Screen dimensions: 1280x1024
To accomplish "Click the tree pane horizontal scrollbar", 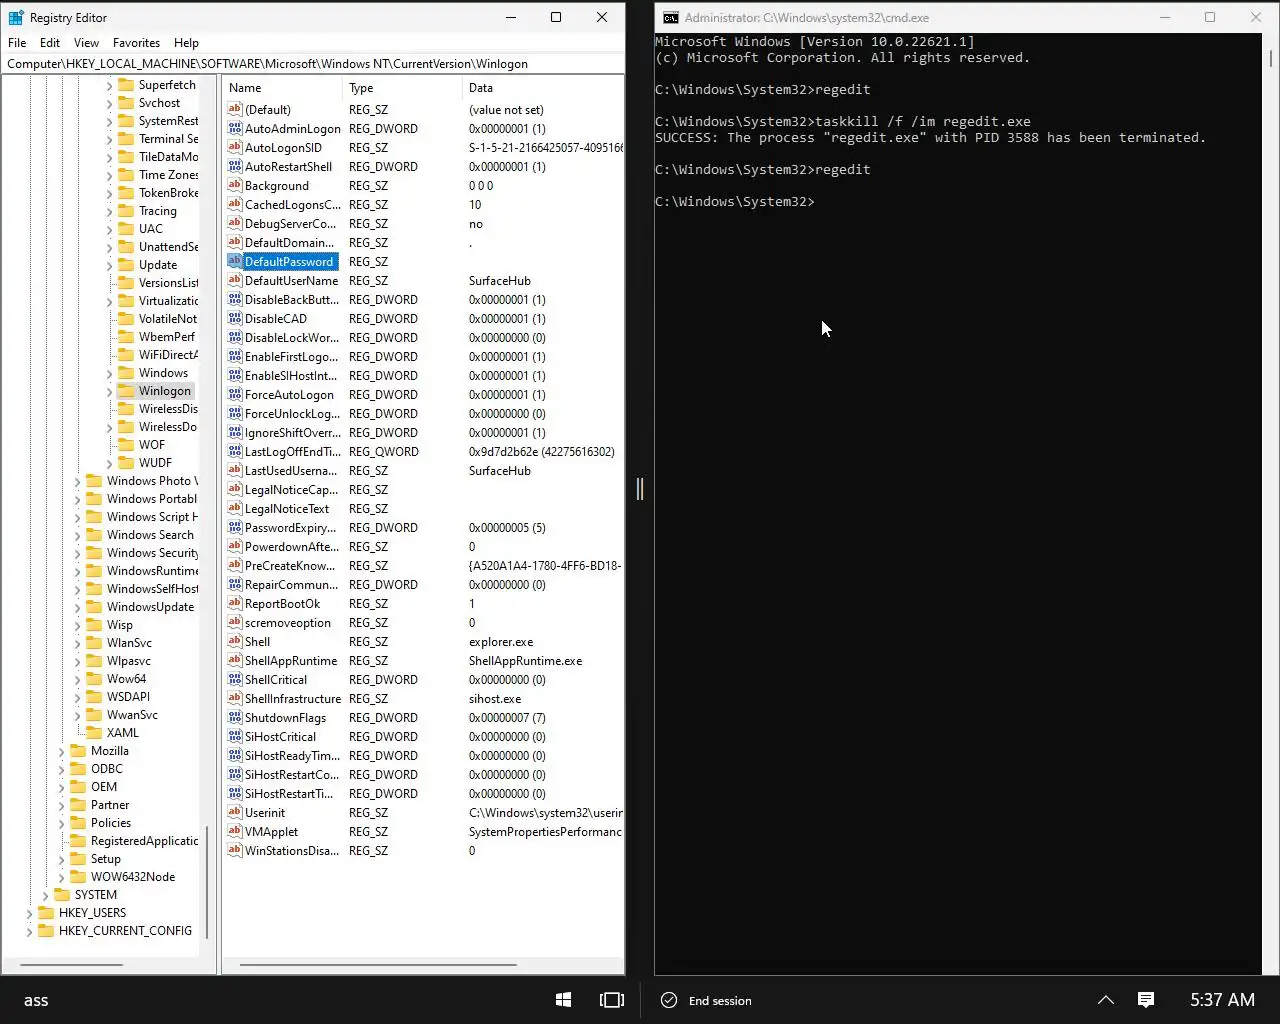I will pos(71,965).
